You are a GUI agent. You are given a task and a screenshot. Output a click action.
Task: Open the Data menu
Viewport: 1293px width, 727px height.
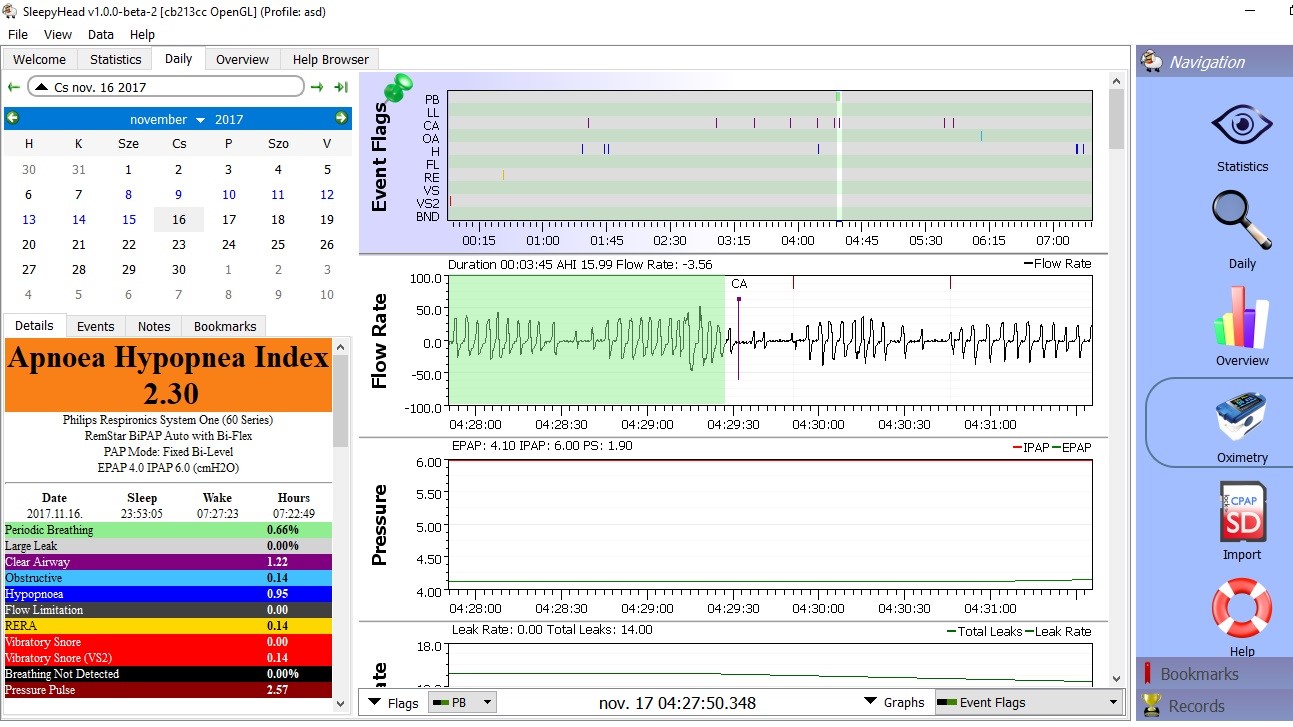101,34
